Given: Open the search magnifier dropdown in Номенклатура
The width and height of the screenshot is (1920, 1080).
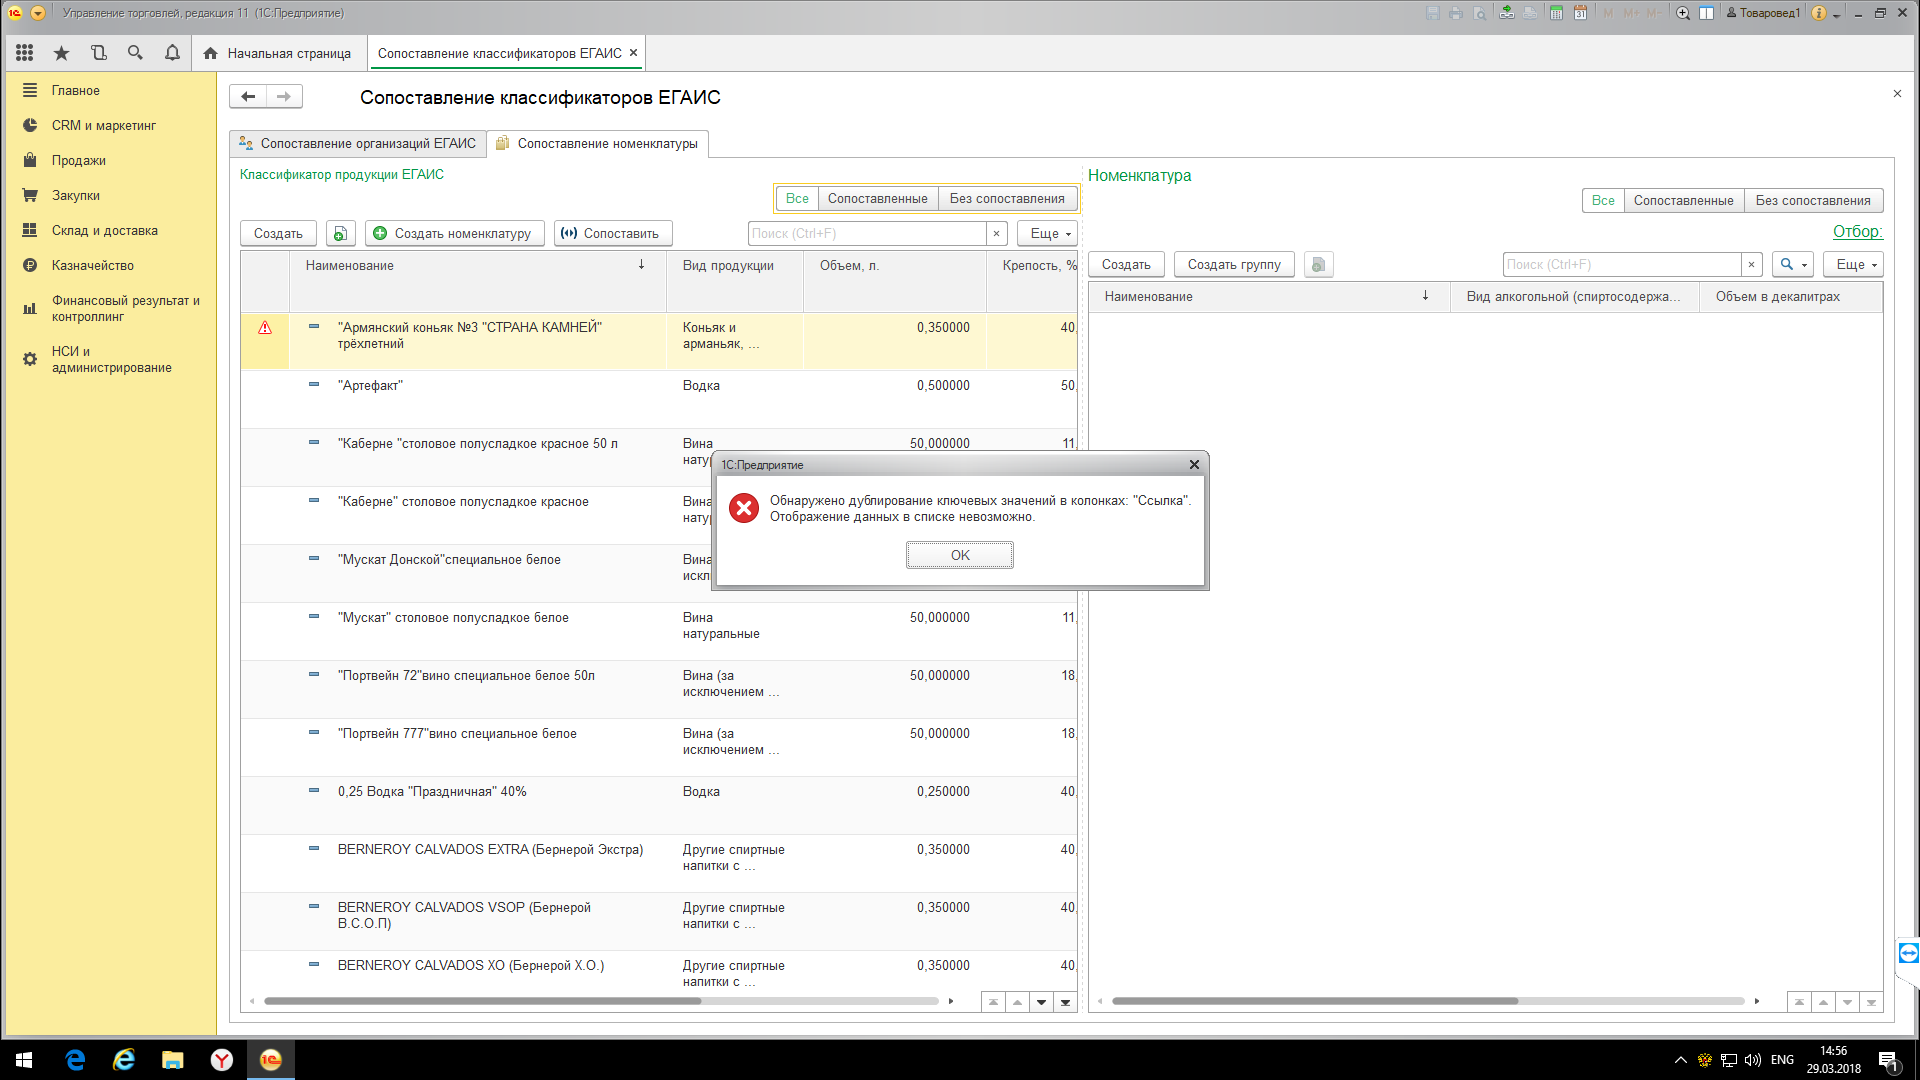Looking at the screenshot, I should pyautogui.click(x=1793, y=265).
